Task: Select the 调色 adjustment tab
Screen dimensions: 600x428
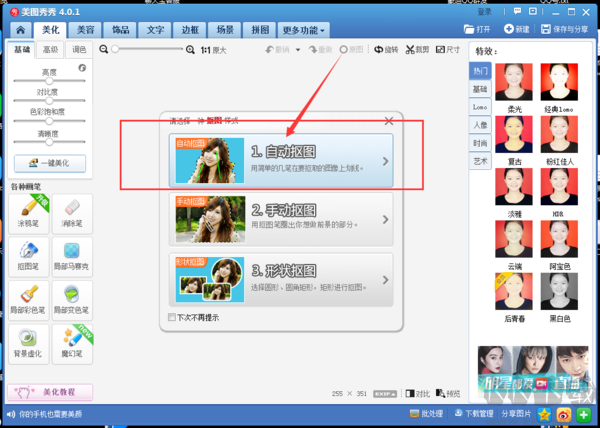Action: pos(79,50)
